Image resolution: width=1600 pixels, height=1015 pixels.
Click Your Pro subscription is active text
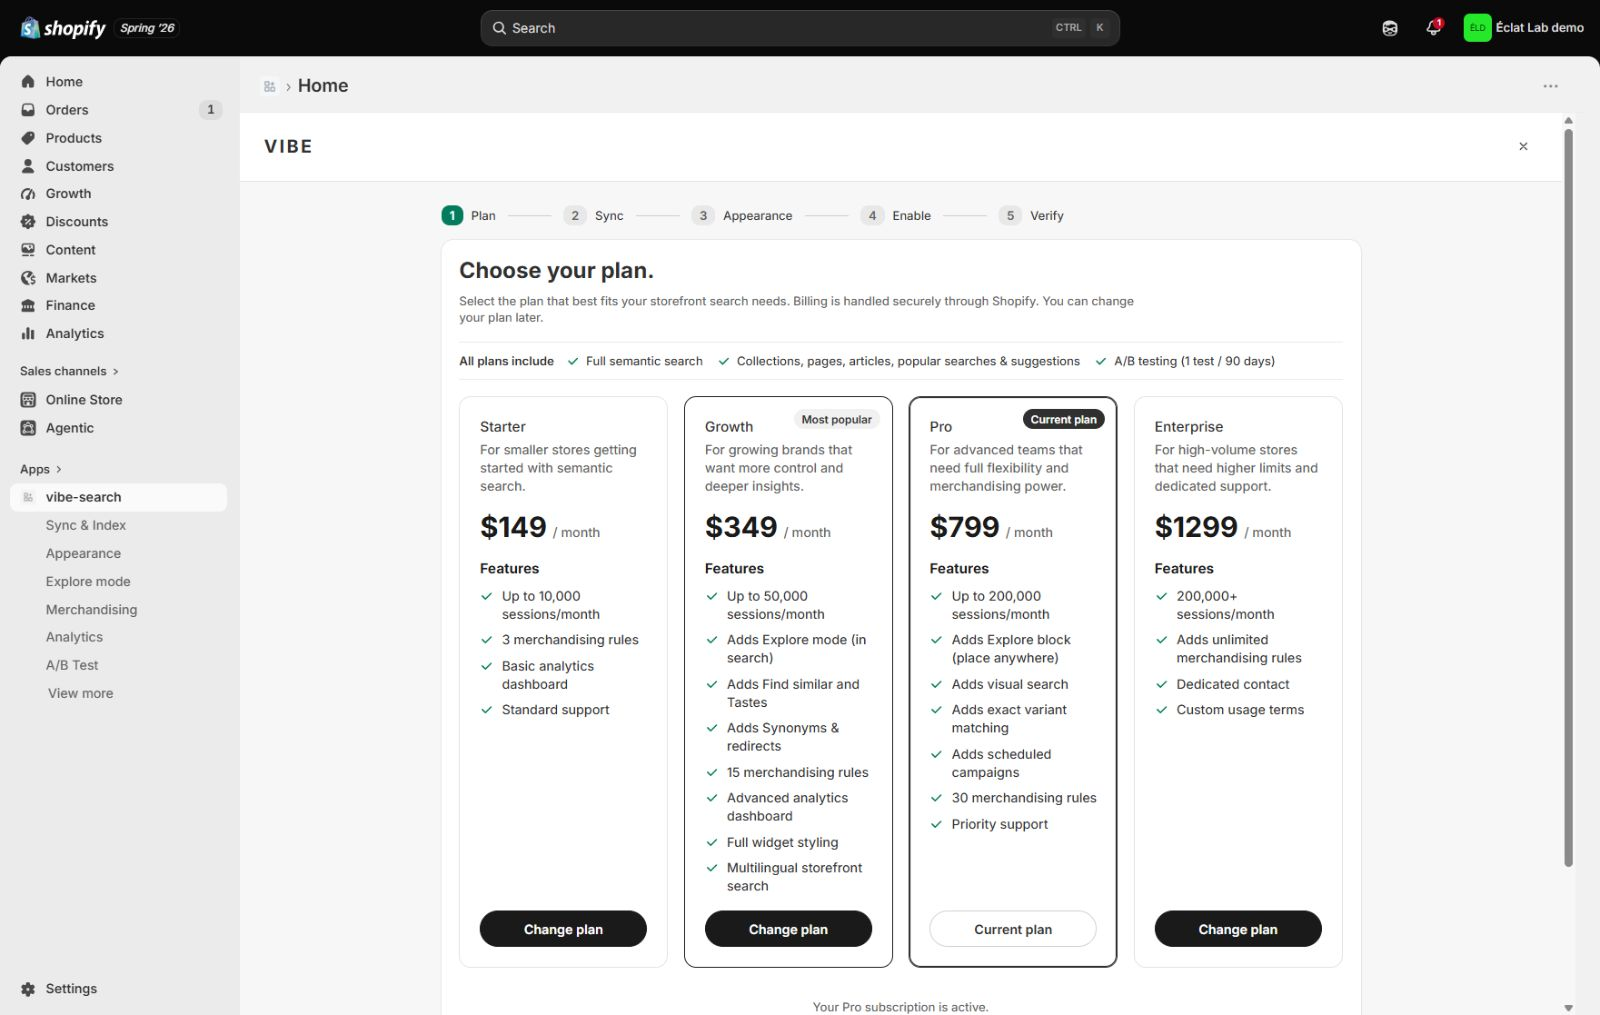(x=900, y=1007)
